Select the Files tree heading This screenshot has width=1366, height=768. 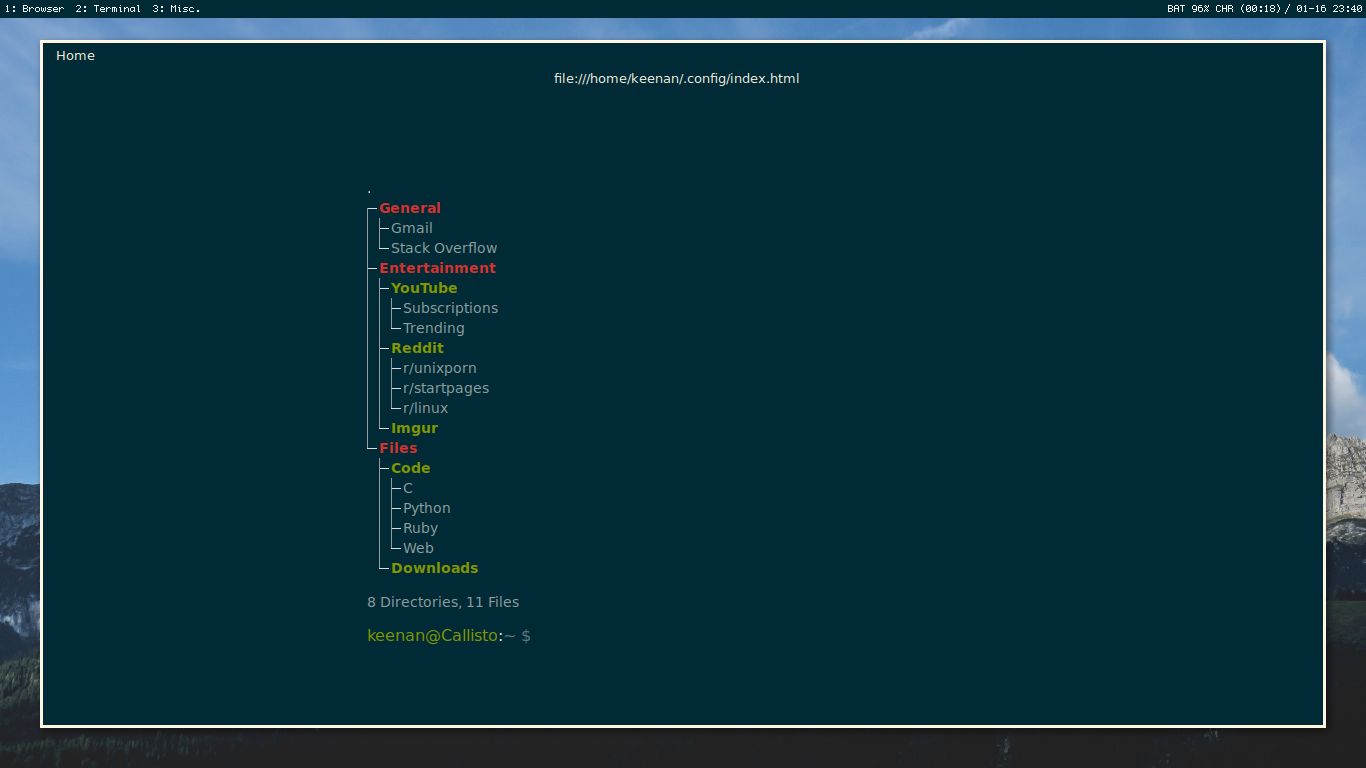(x=398, y=448)
